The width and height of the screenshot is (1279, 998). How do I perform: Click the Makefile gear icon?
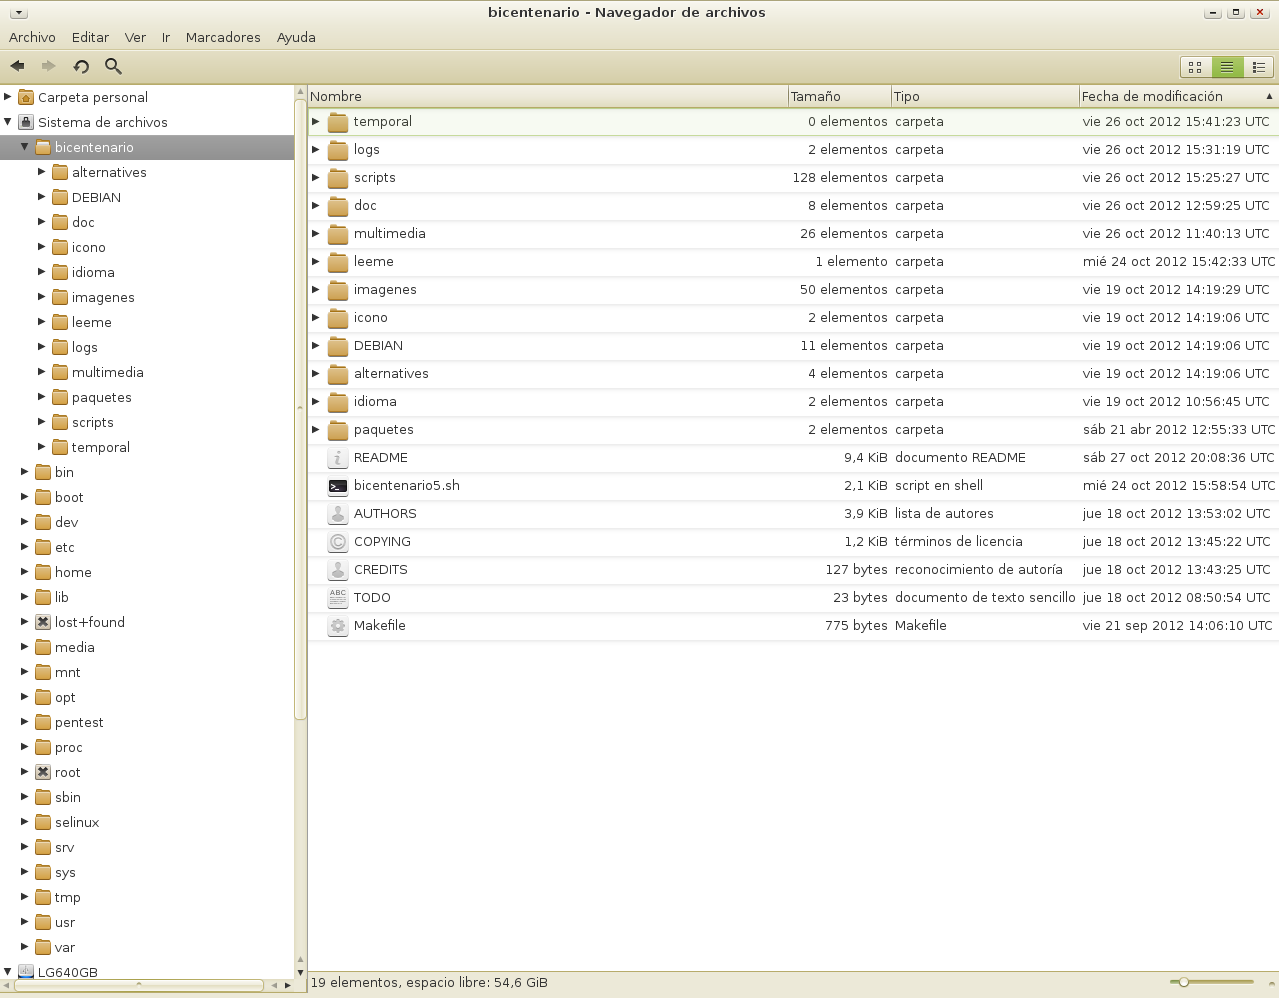click(338, 626)
